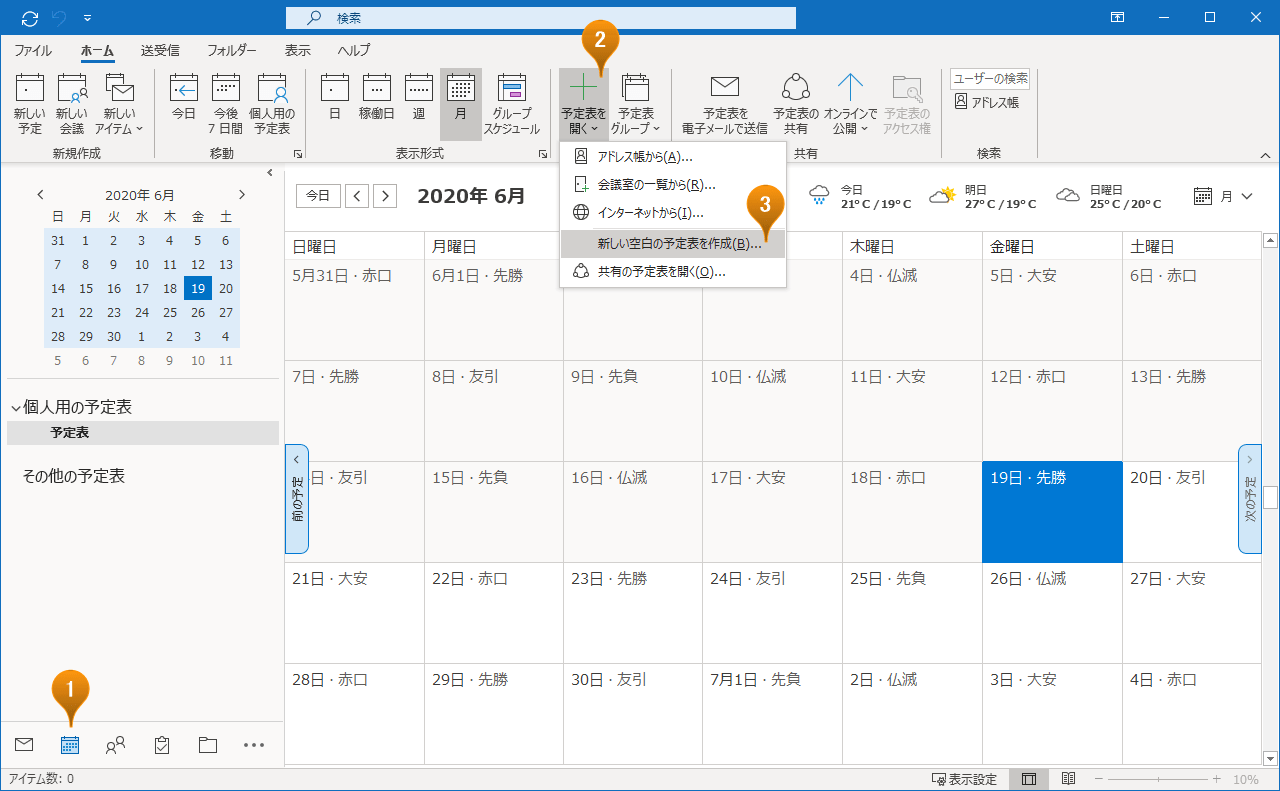1280x791 pixels.
Task: Select 予定表 in the folder list
Action: click(x=143, y=433)
